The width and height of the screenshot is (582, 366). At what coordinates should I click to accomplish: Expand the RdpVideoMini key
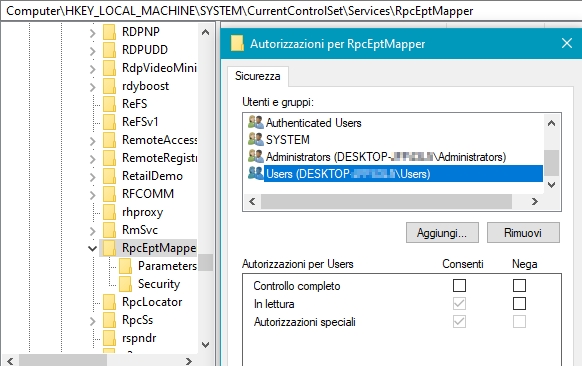(92, 69)
